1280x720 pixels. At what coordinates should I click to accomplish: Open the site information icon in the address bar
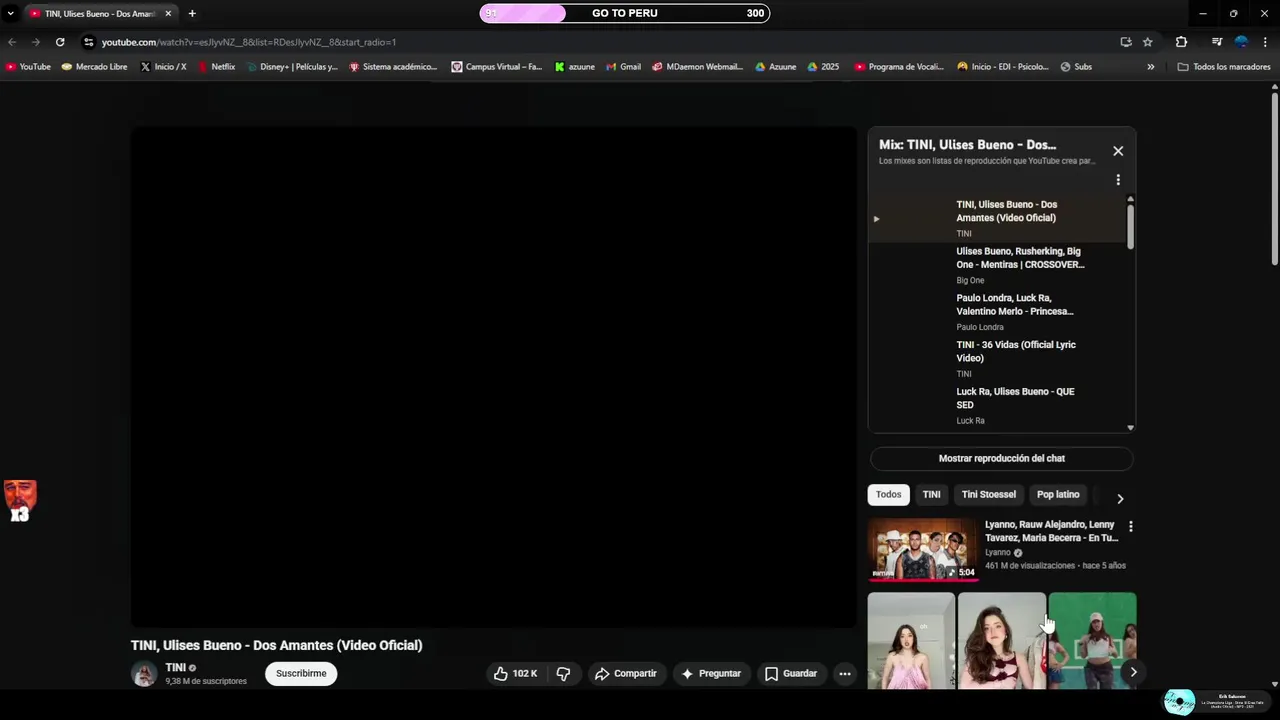[x=88, y=42]
